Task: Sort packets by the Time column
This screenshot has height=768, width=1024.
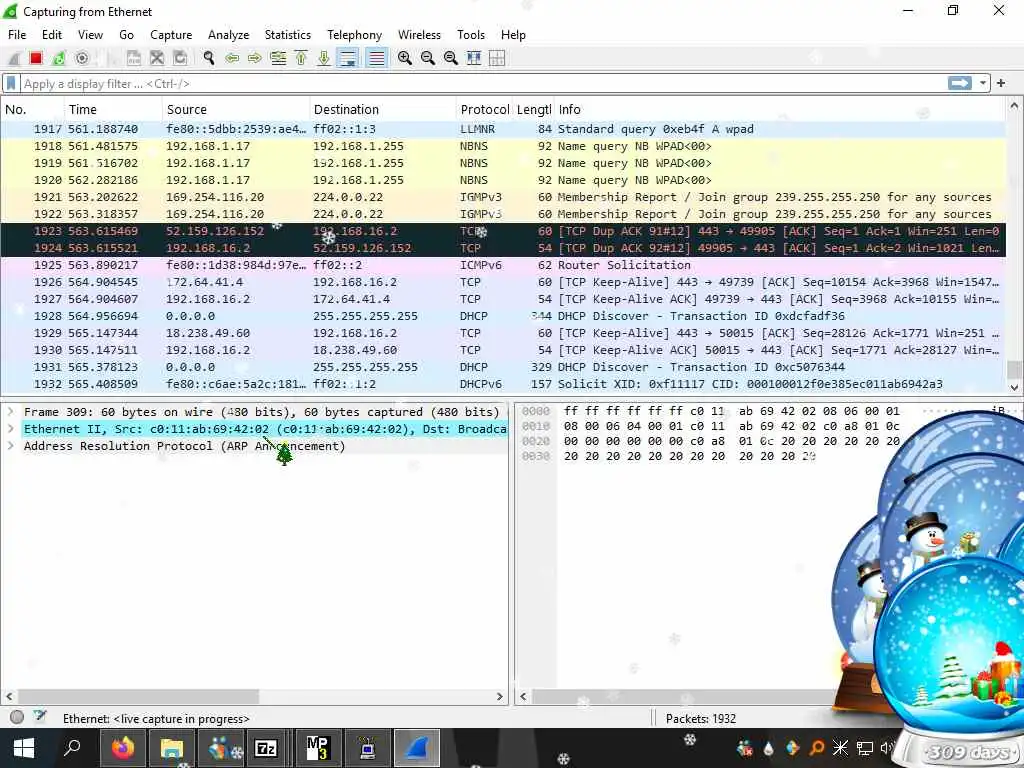Action: pos(113,110)
